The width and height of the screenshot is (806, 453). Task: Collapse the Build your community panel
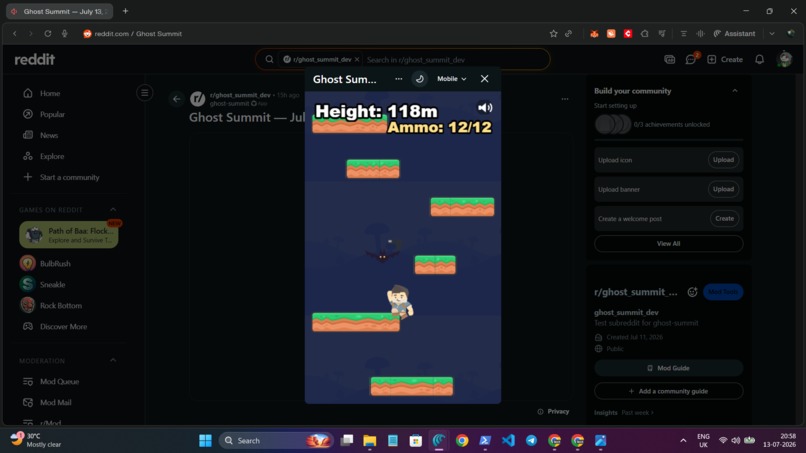tap(735, 91)
